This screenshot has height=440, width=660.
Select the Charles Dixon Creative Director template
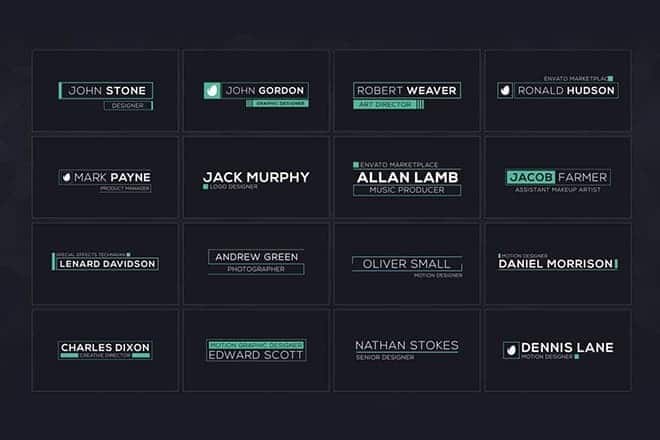point(105,349)
